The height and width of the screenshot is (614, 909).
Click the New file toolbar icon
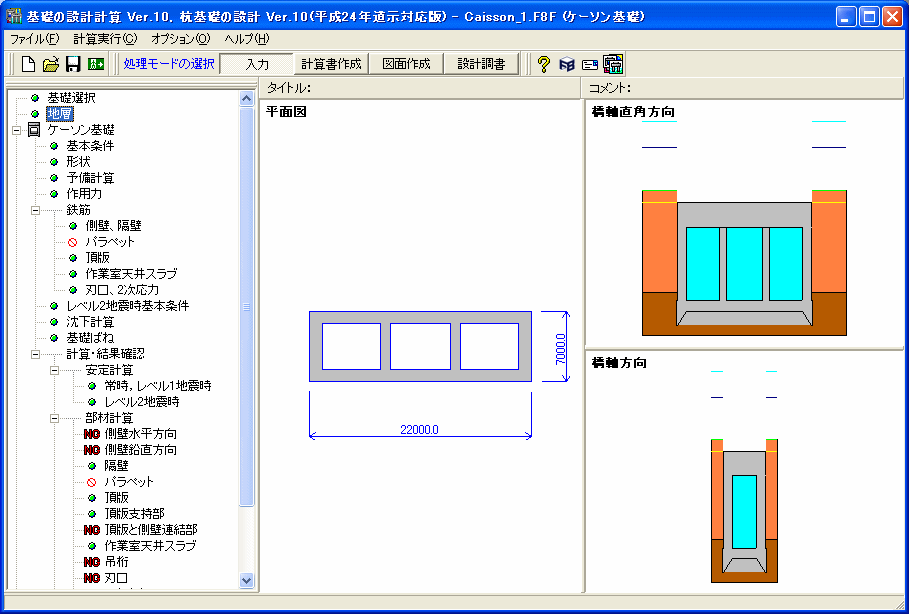[28, 64]
